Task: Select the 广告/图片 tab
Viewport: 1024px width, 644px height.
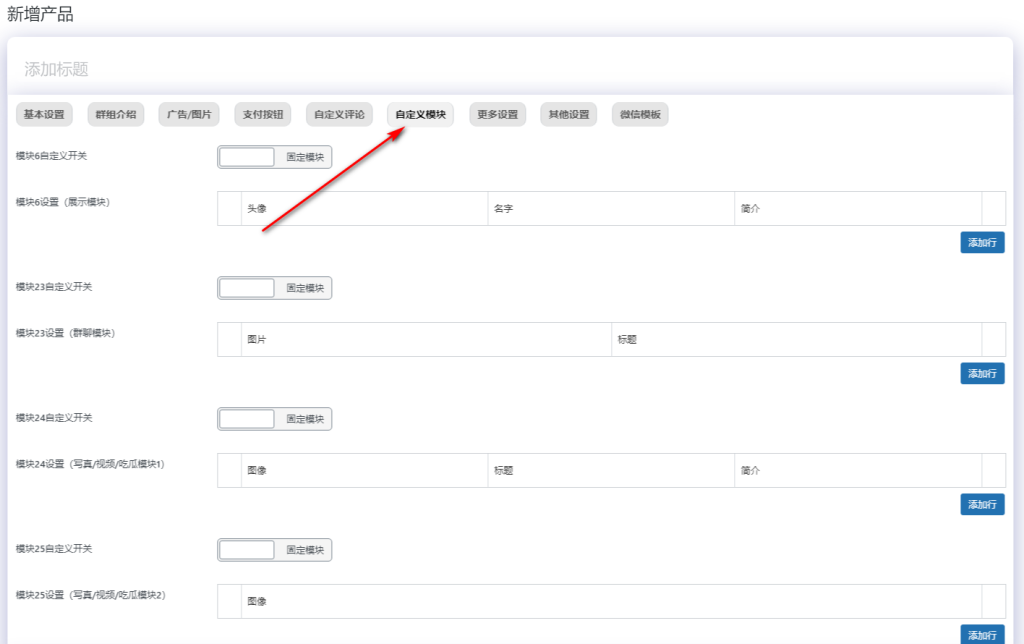Action: coord(189,115)
